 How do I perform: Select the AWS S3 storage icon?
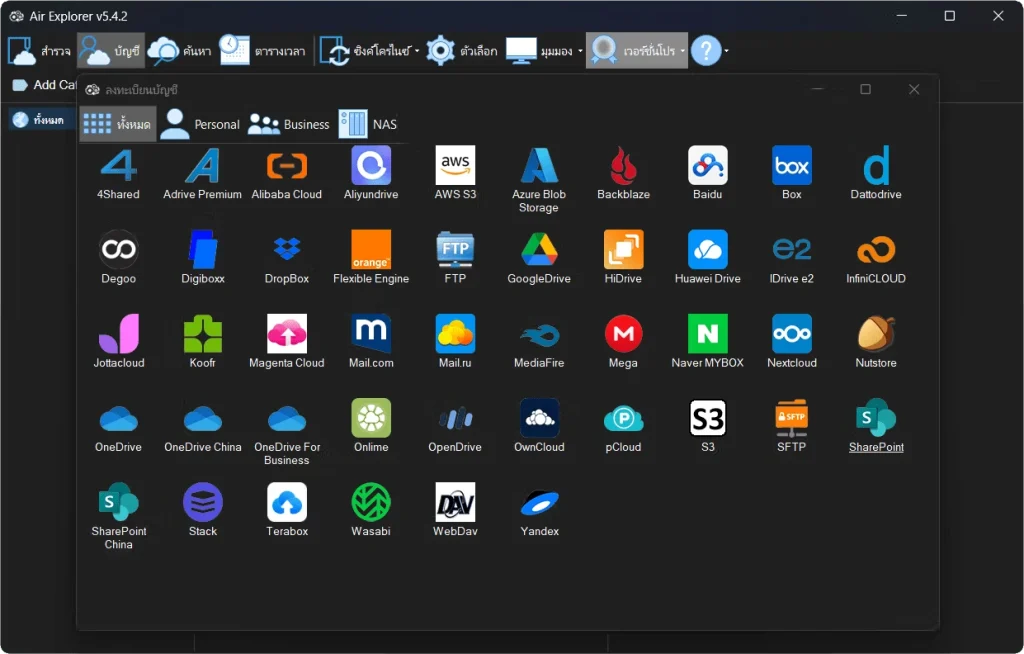tap(455, 166)
